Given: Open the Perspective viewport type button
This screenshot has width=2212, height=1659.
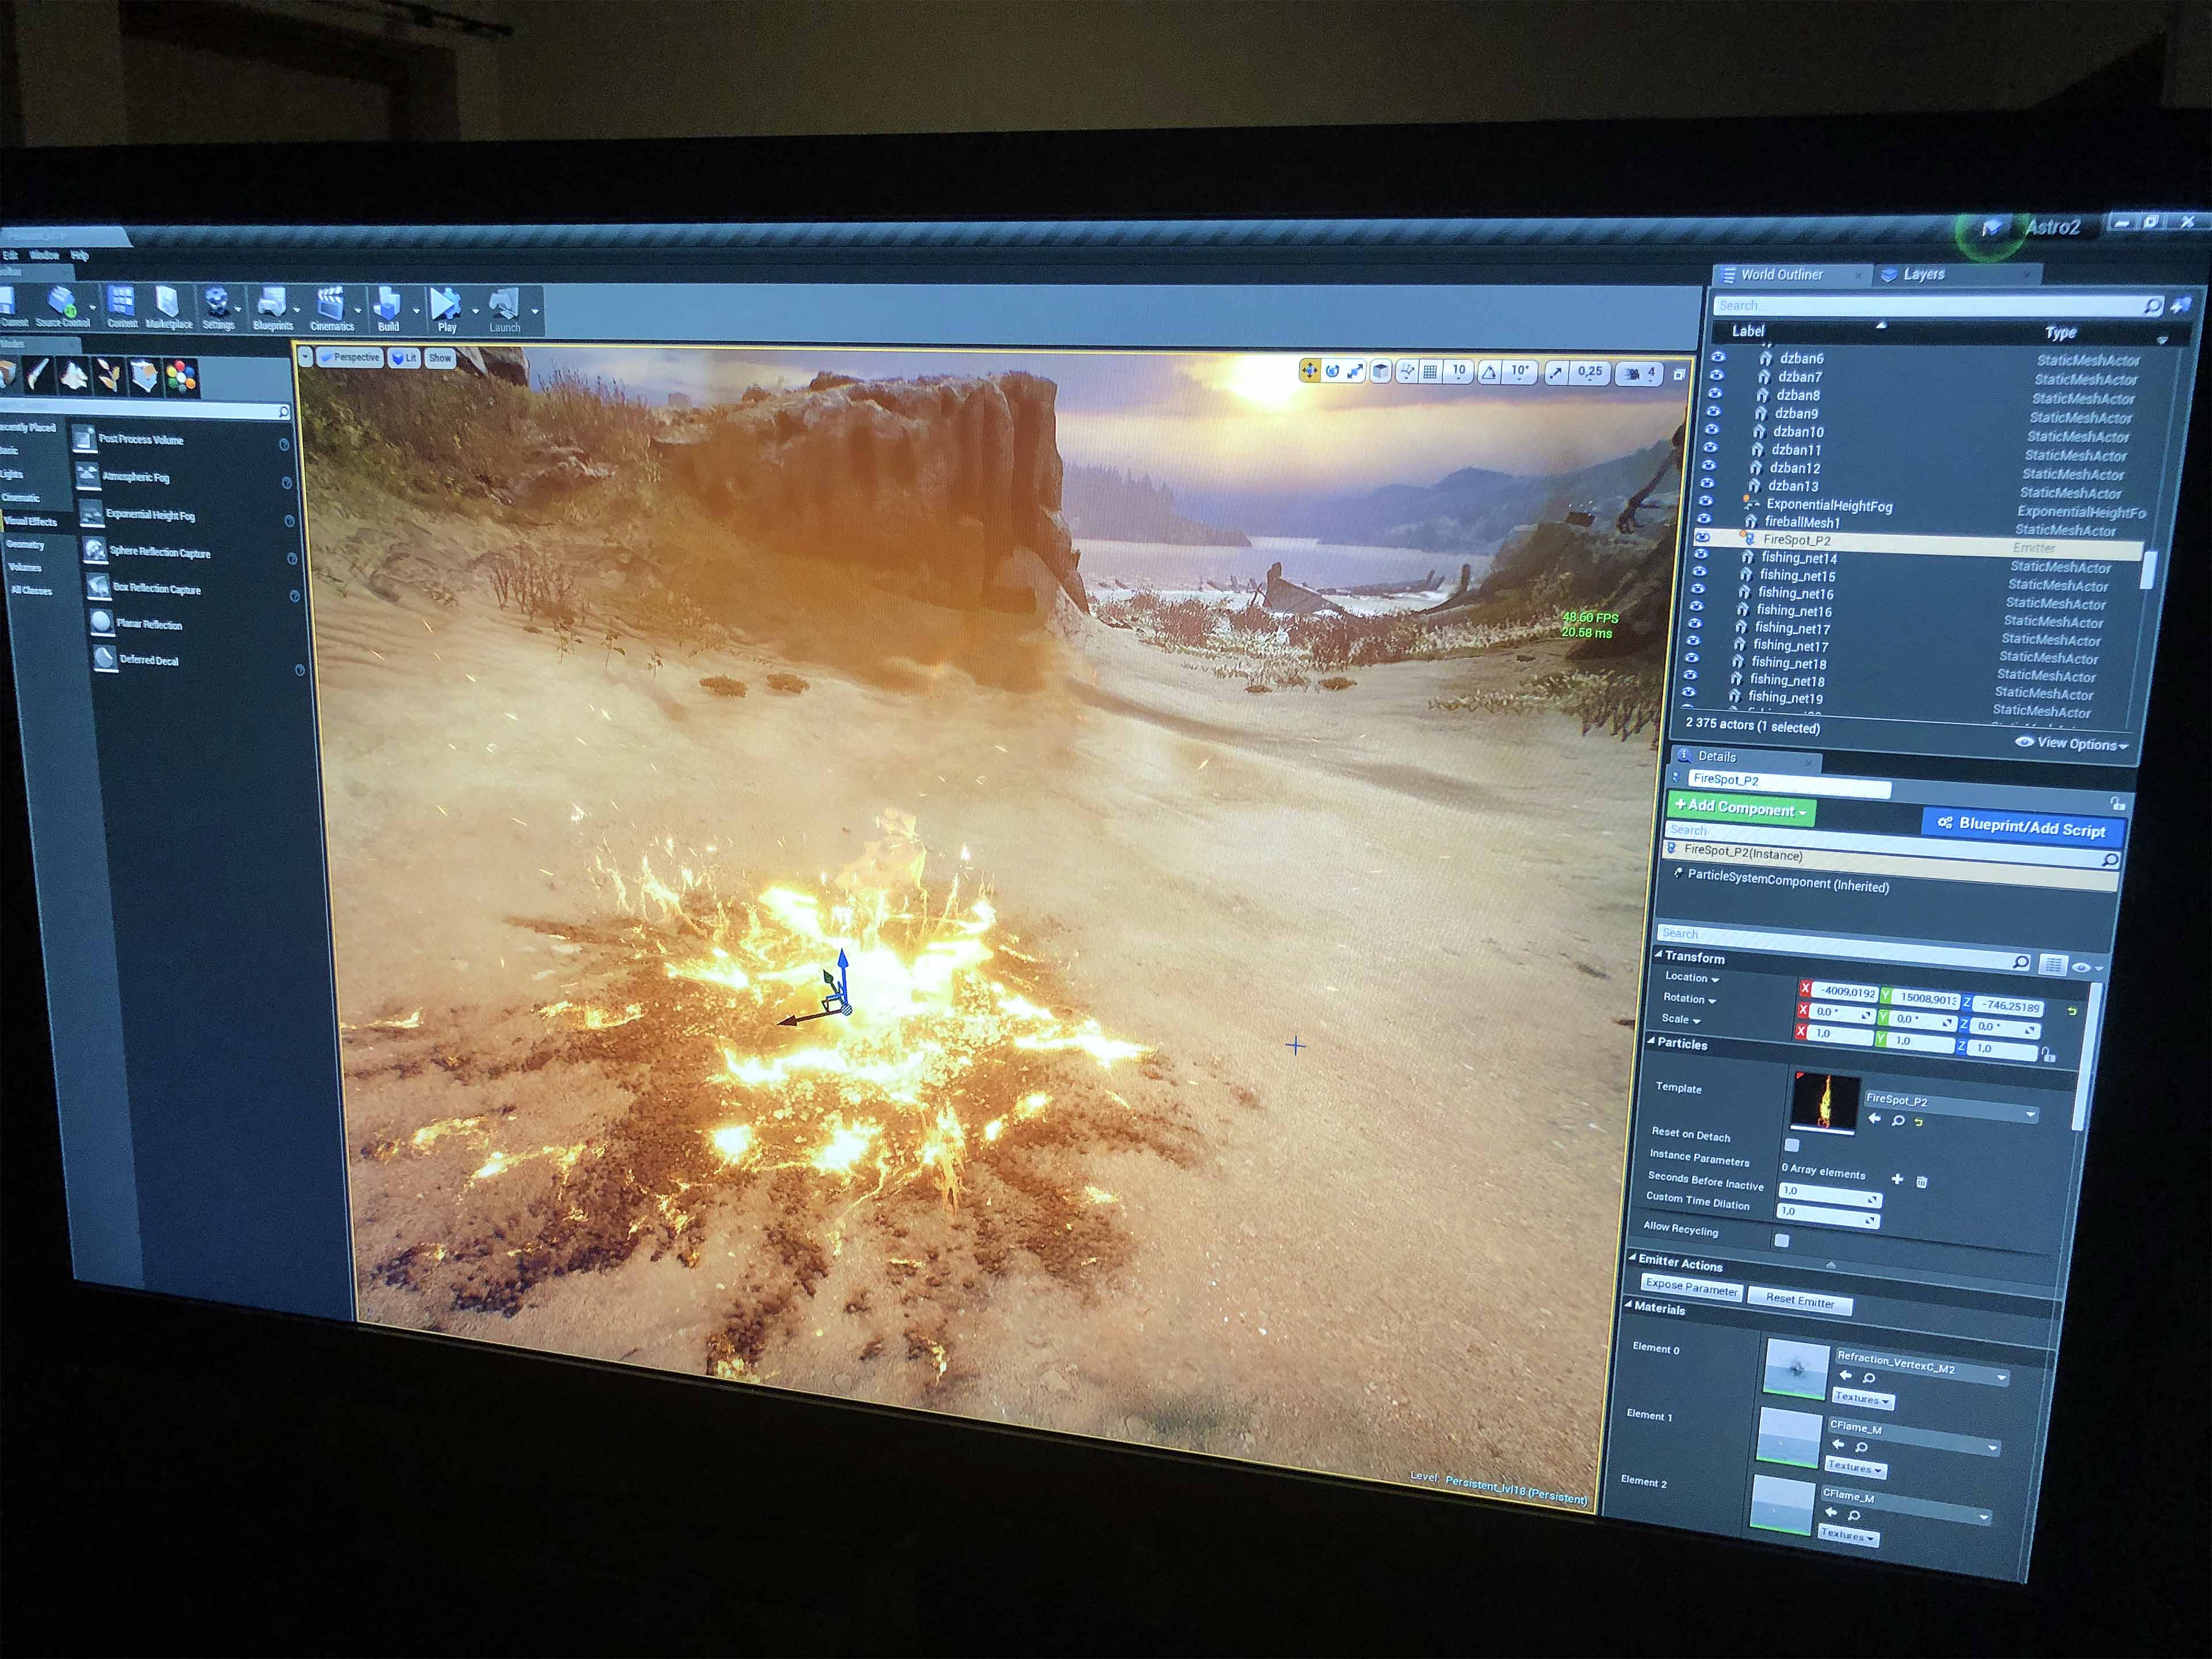Looking at the screenshot, I should pyautogui.click(x=349, y=357).
